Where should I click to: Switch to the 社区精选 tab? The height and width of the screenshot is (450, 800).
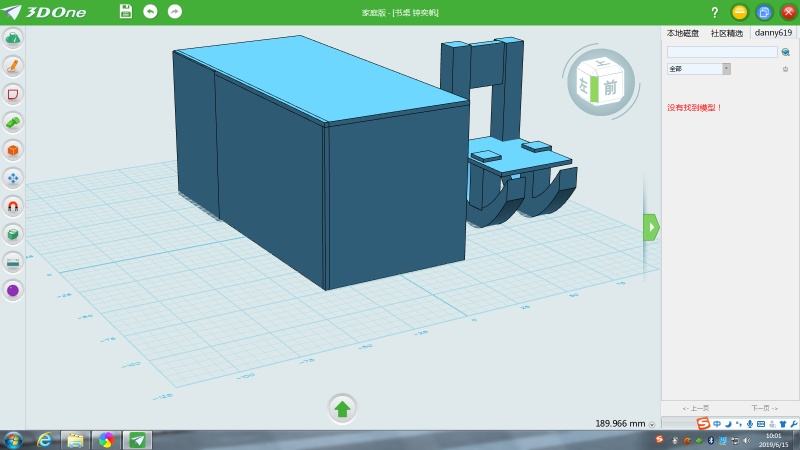tap(727, 33)
